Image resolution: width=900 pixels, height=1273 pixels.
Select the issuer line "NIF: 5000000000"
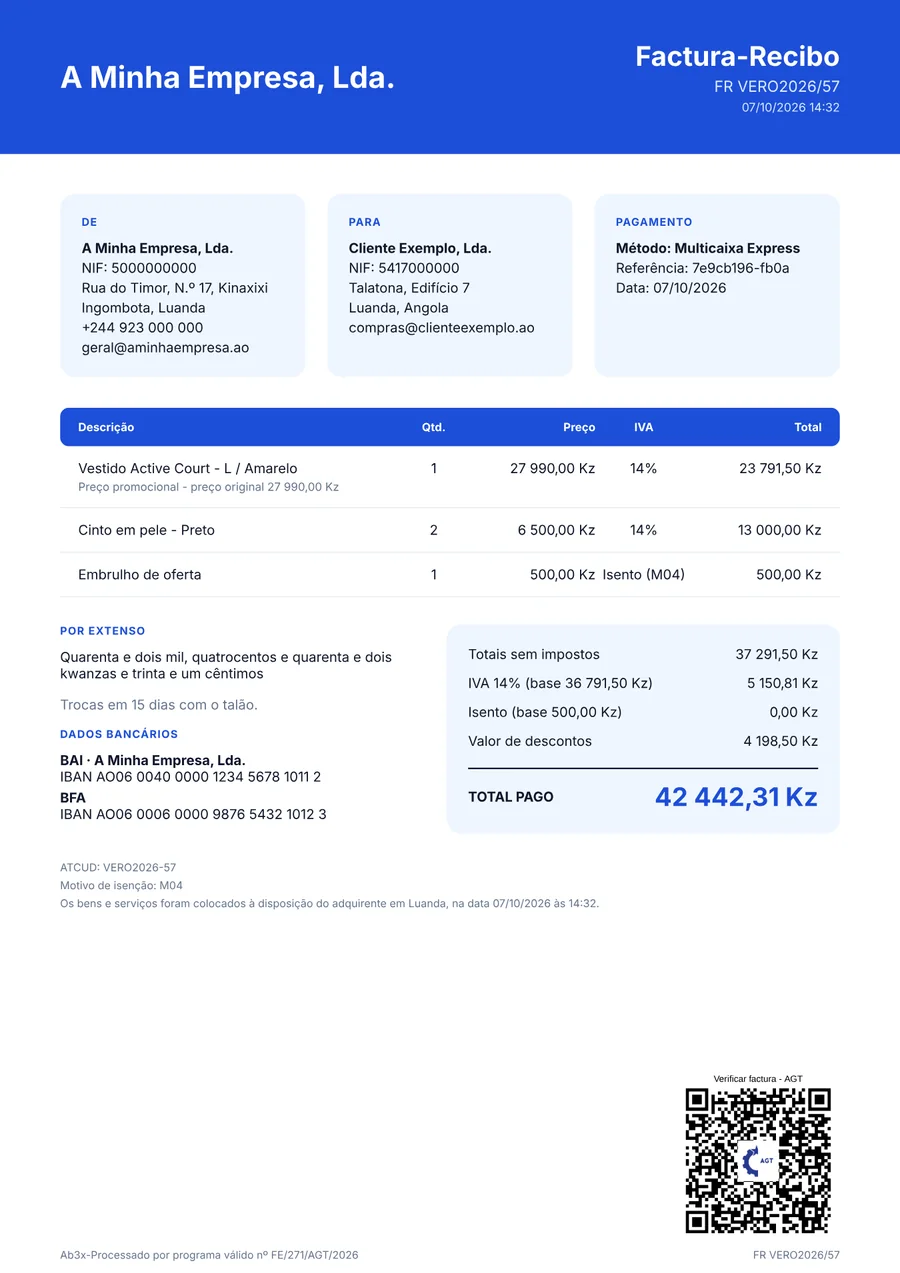[139, 268]
